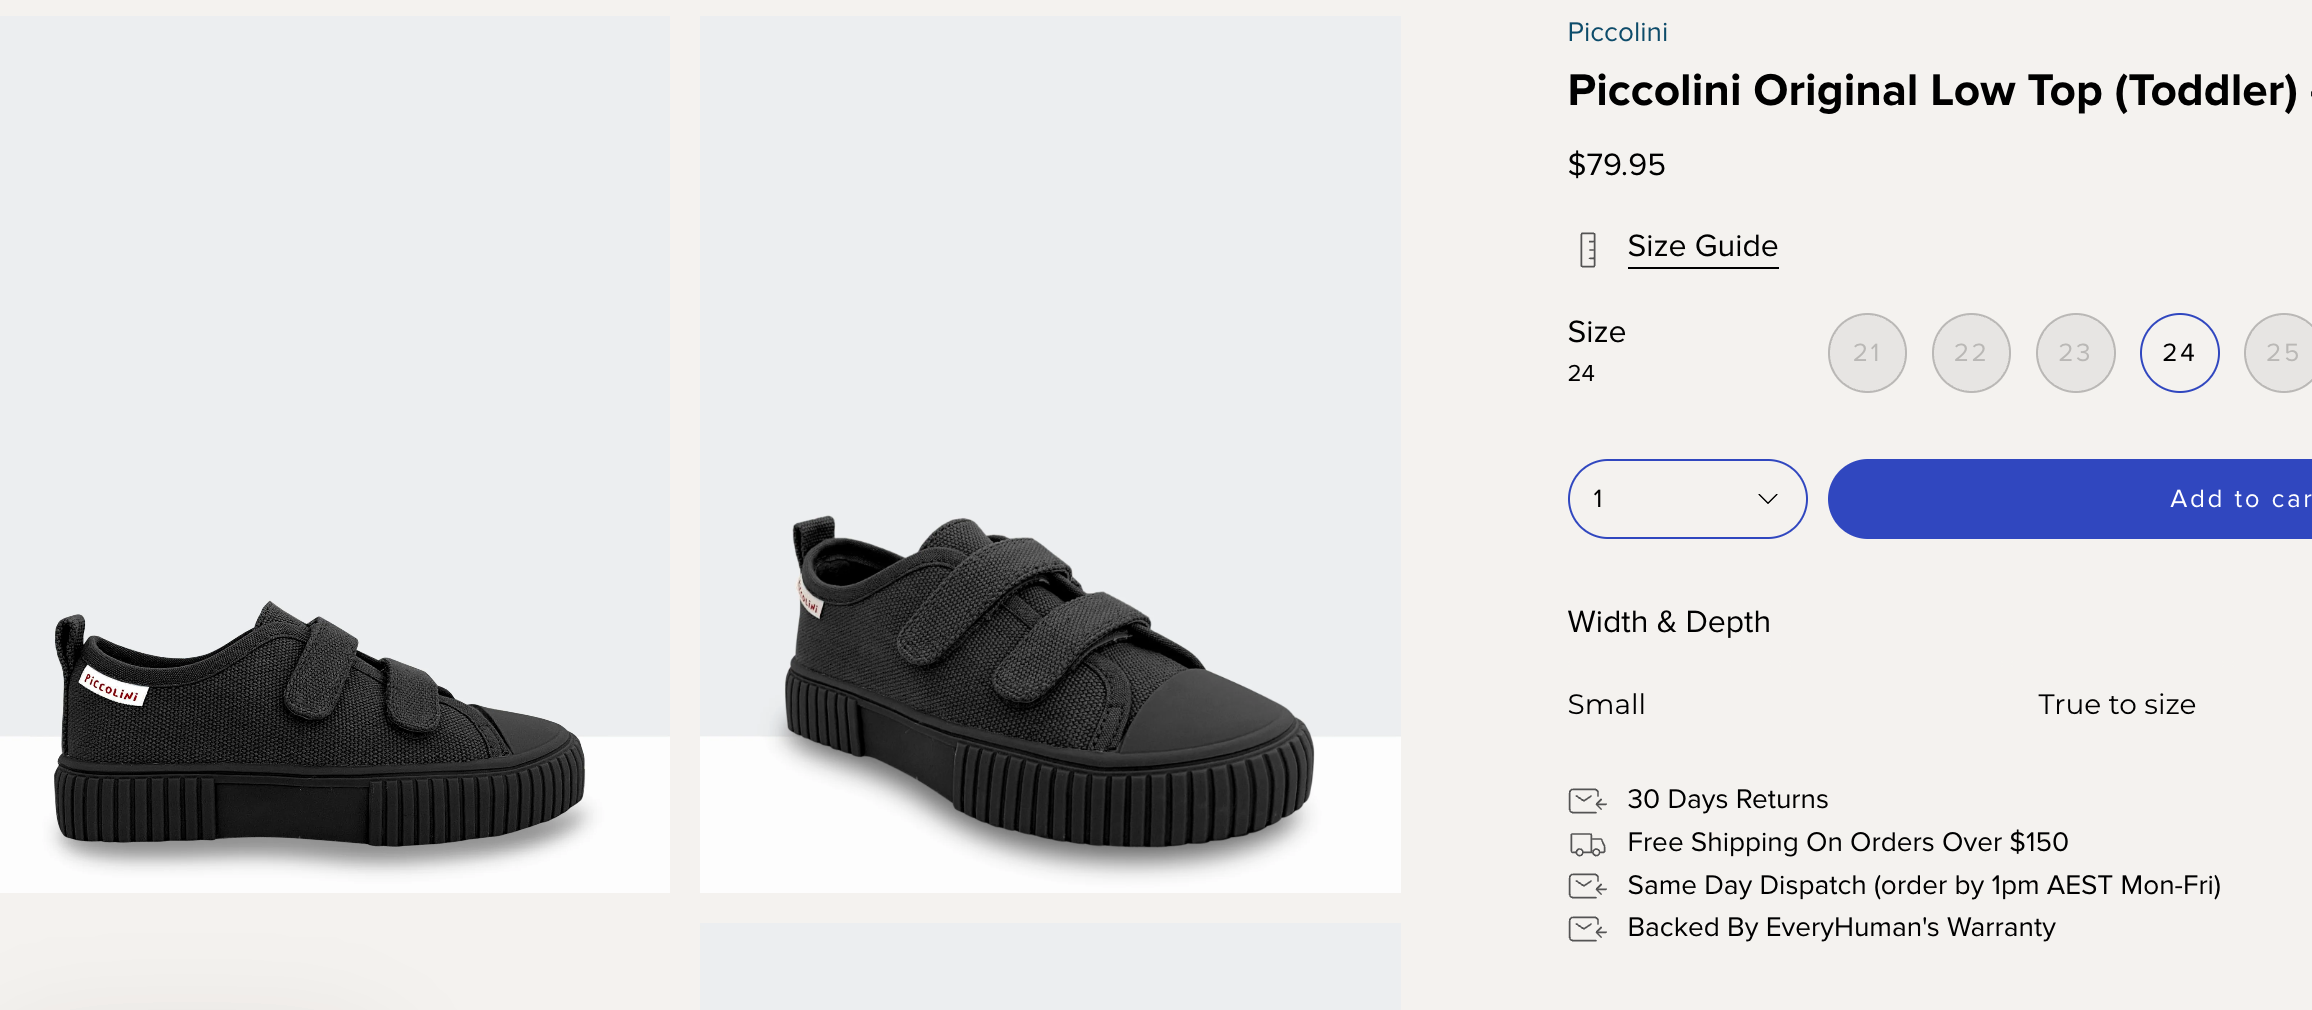Click the product title heading
Image resolution: width=2312 pixels, height=1010 pixels.
[x=1932, y=91]
